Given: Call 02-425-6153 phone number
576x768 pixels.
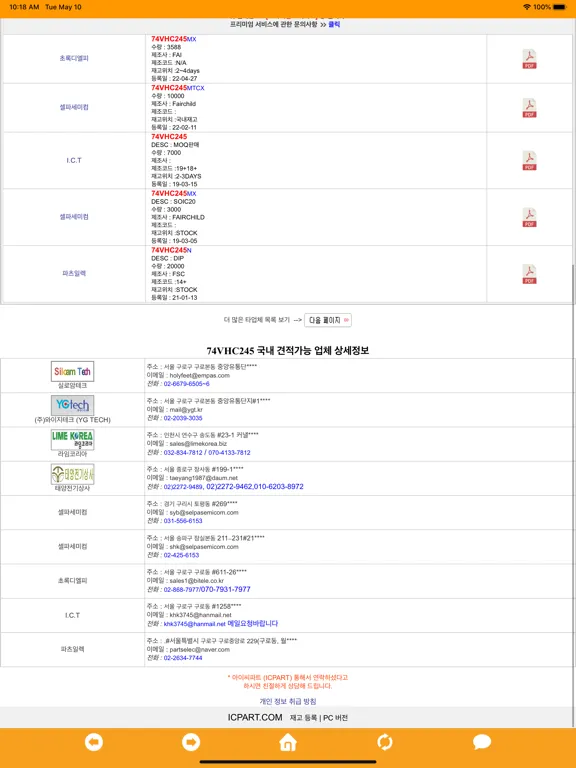Looking at the screenshot, I should click(181, 555).
